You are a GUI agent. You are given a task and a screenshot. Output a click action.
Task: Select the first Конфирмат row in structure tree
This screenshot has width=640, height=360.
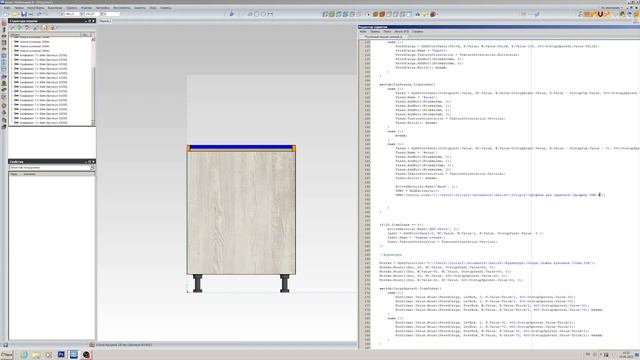pyautogui.click(x=43, y=55)
